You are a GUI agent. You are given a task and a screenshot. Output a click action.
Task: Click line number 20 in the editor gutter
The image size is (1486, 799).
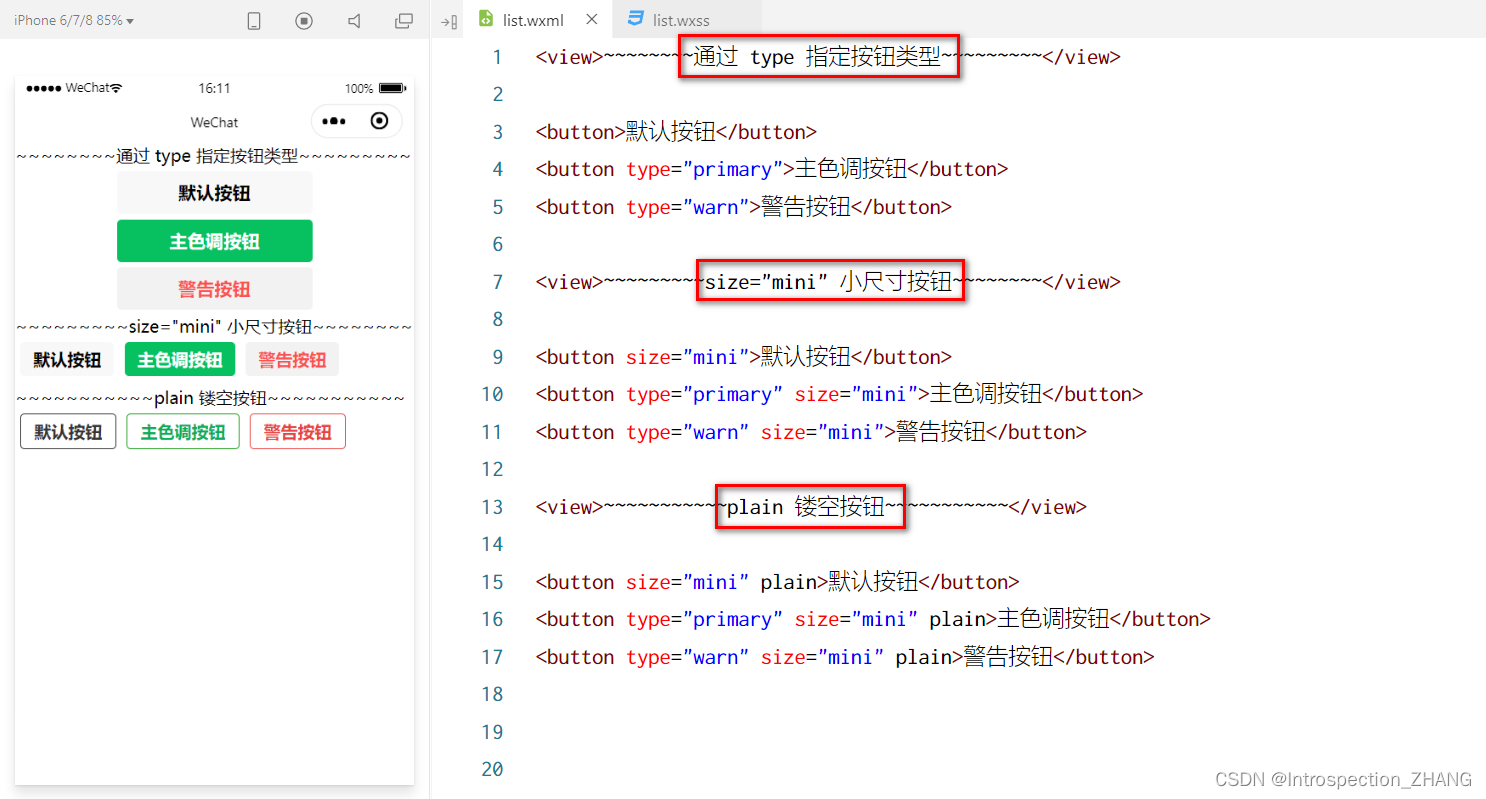[x=492, y=769]
